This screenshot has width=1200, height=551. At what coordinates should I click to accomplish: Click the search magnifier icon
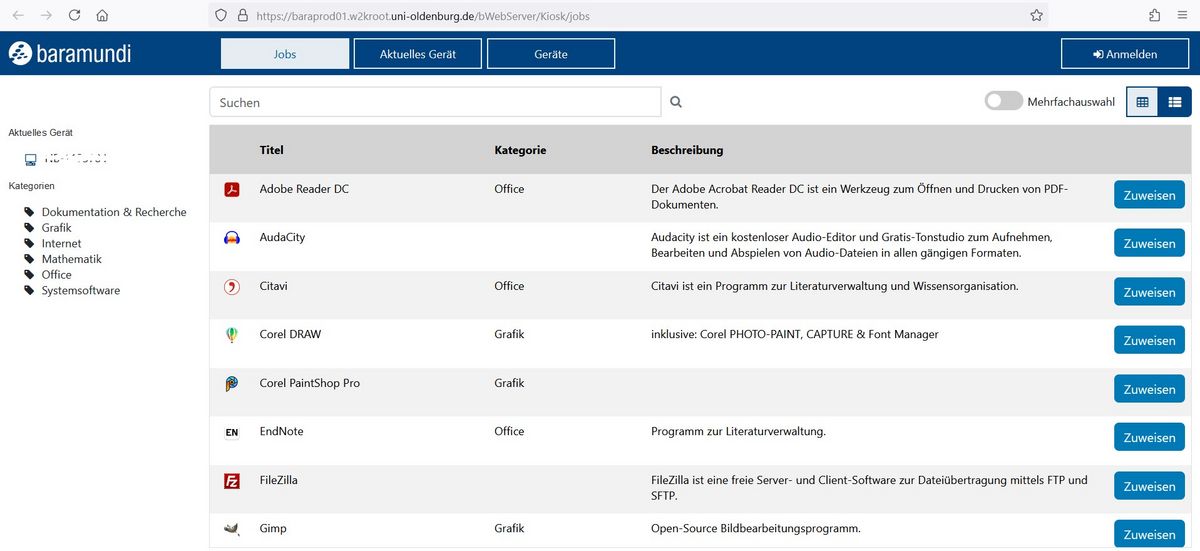(x=676, y=102)
